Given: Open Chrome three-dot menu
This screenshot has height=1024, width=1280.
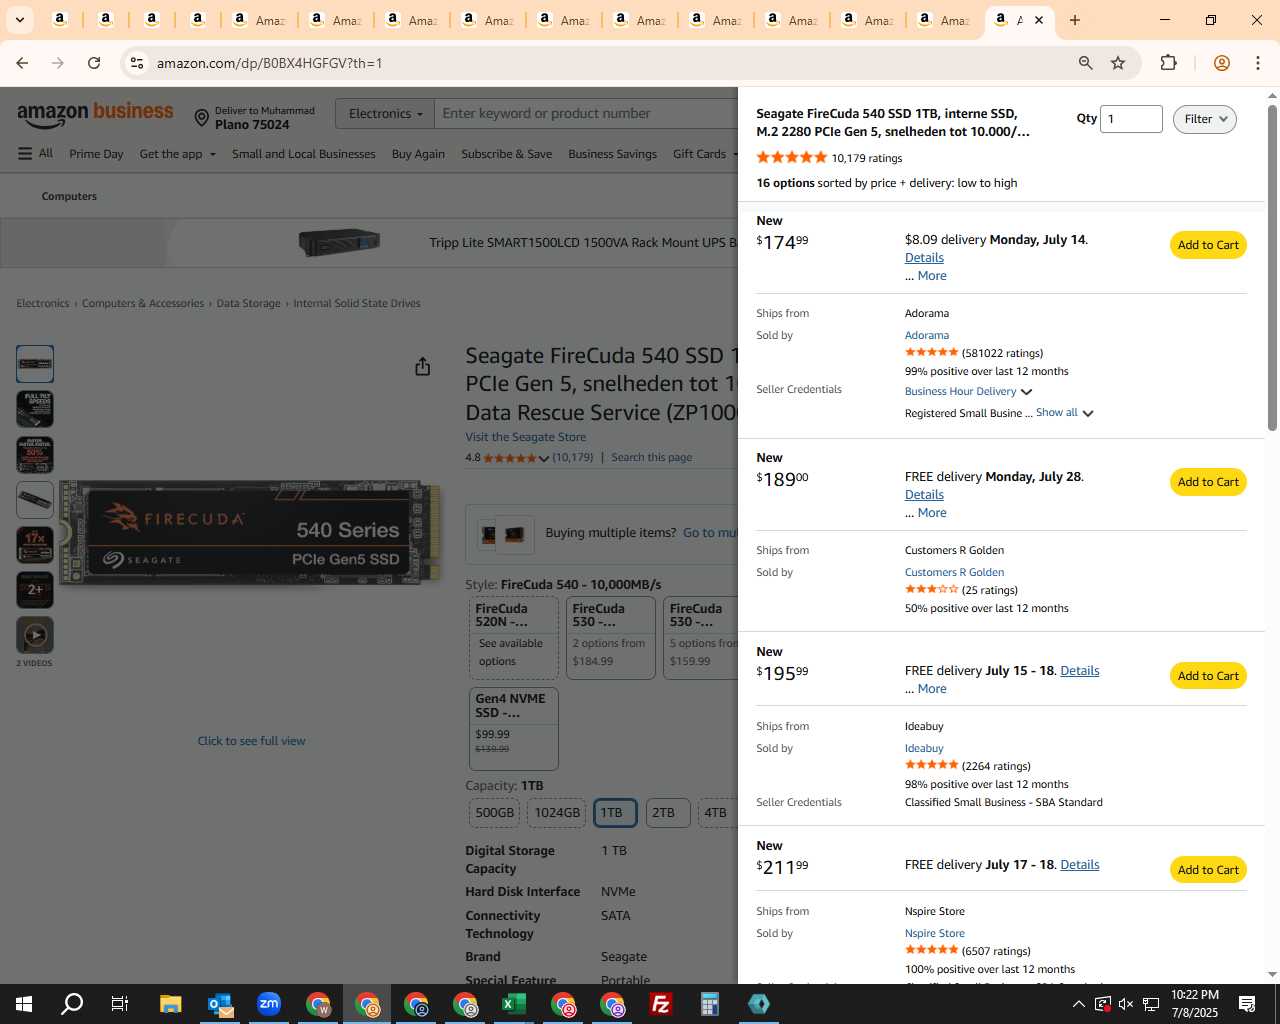Looking at the screenshot, I should coord(1258,63).
